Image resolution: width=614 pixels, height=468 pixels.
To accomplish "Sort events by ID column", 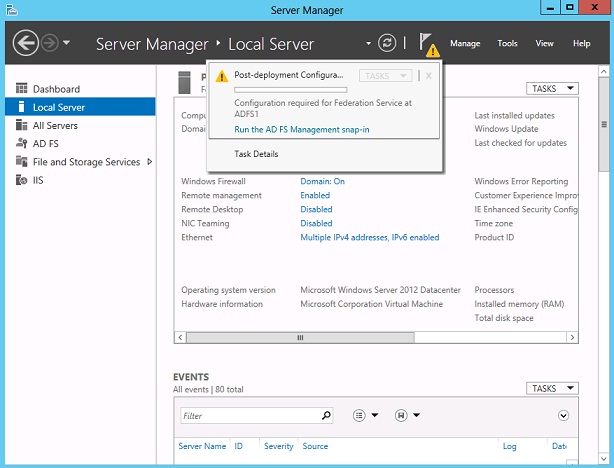I will (238, 446).
